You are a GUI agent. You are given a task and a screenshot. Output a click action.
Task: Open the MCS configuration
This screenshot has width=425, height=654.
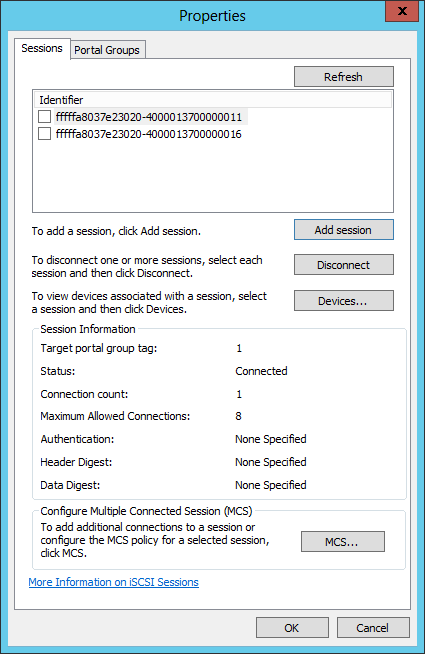(343, 542)
